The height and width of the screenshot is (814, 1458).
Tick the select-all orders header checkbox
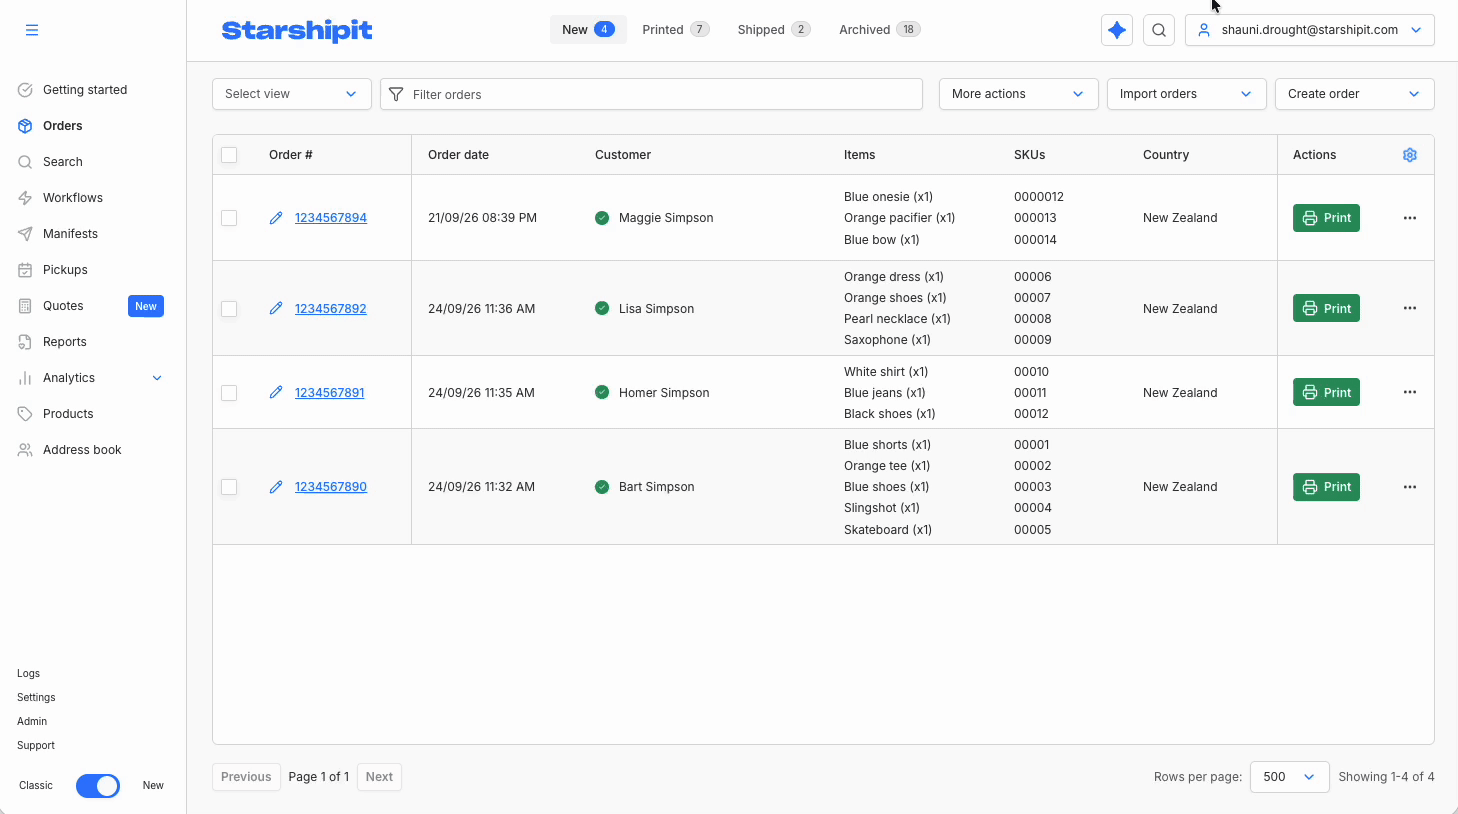click(229, 155)
